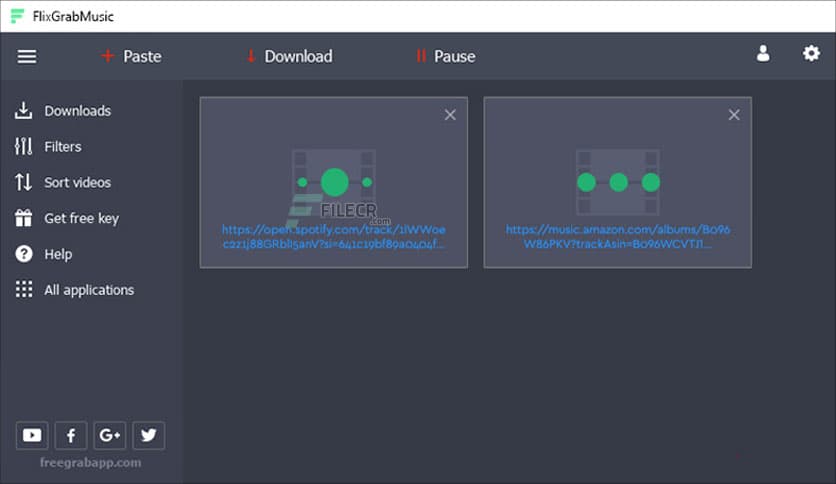
Task: Select Sort videos in sidebar
Action: pos(63,182)
